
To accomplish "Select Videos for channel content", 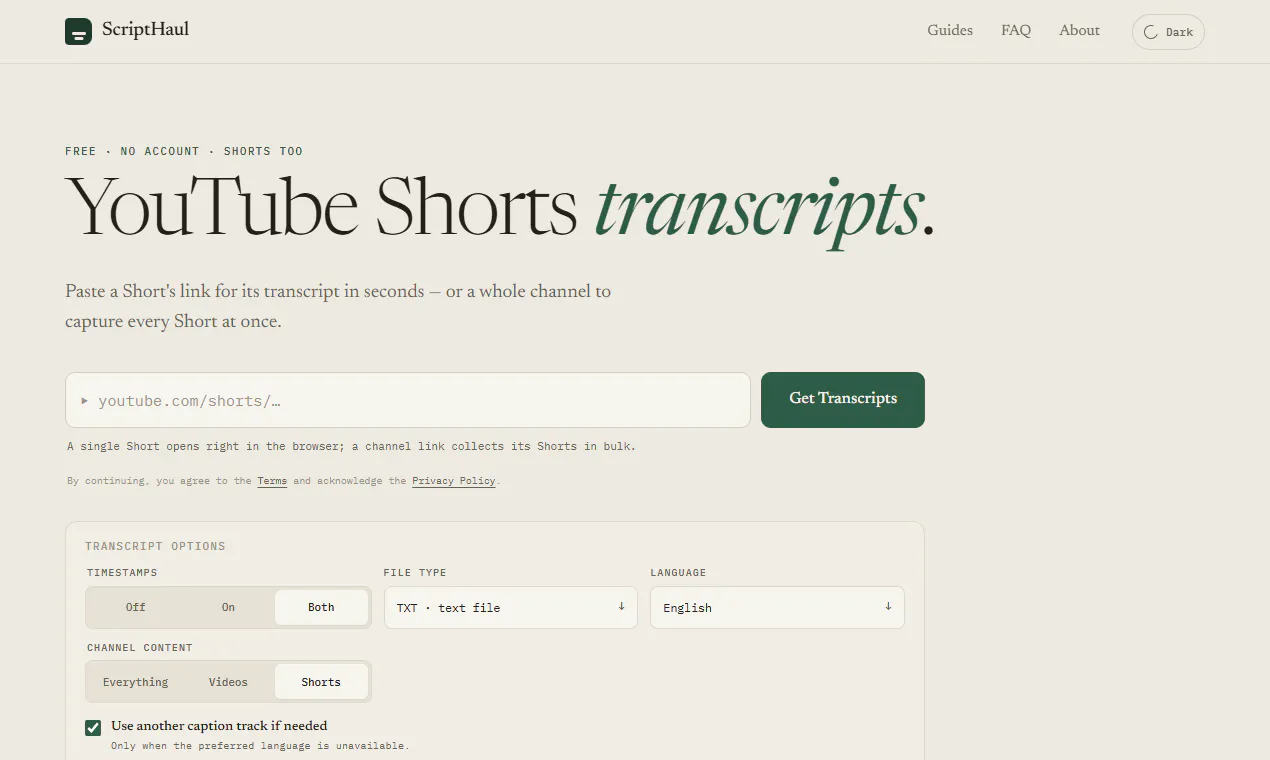I will 228,682.
